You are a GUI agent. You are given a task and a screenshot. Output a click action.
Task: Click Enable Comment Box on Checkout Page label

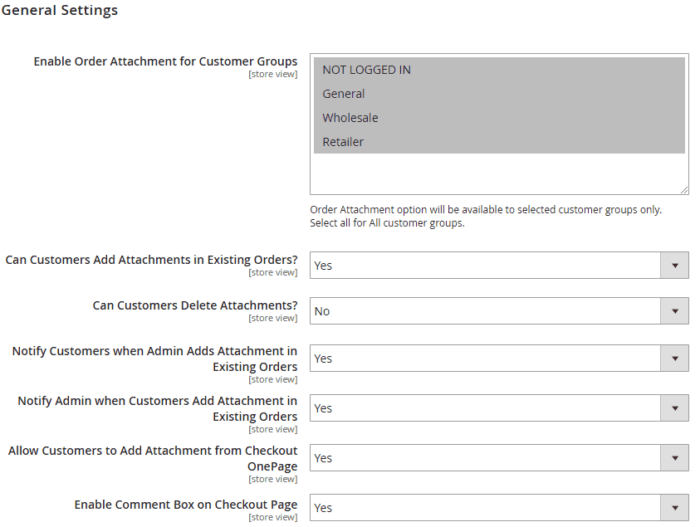coord(186,505)
